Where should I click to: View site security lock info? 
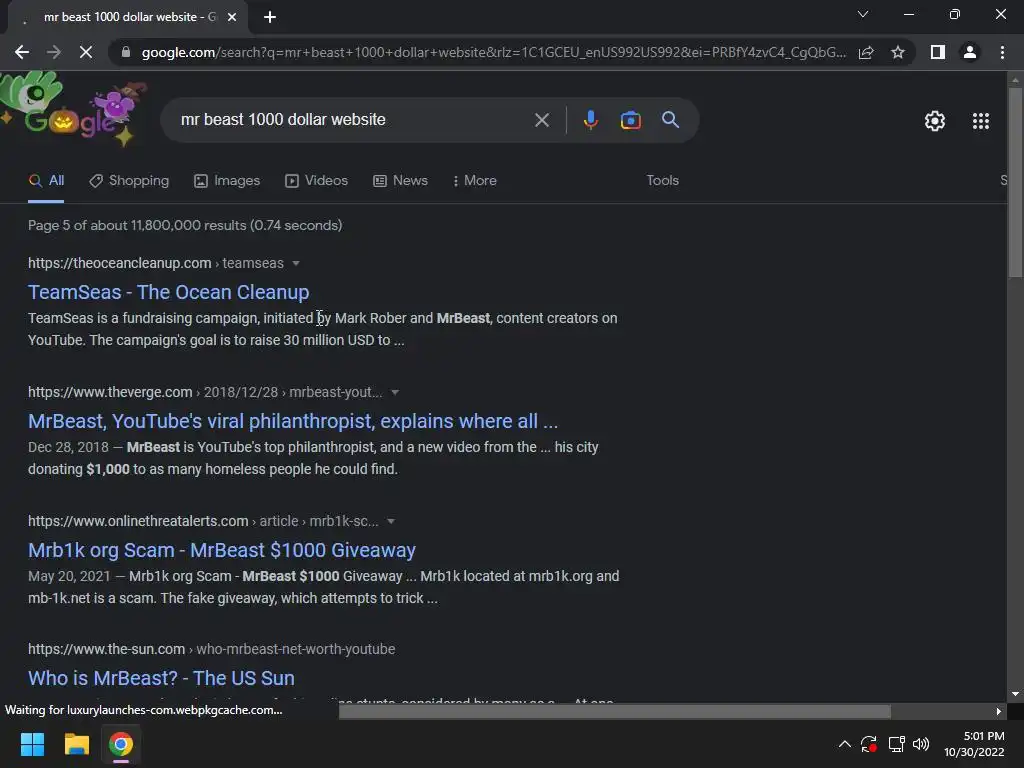pyautogui.click(x=126, y=52)
